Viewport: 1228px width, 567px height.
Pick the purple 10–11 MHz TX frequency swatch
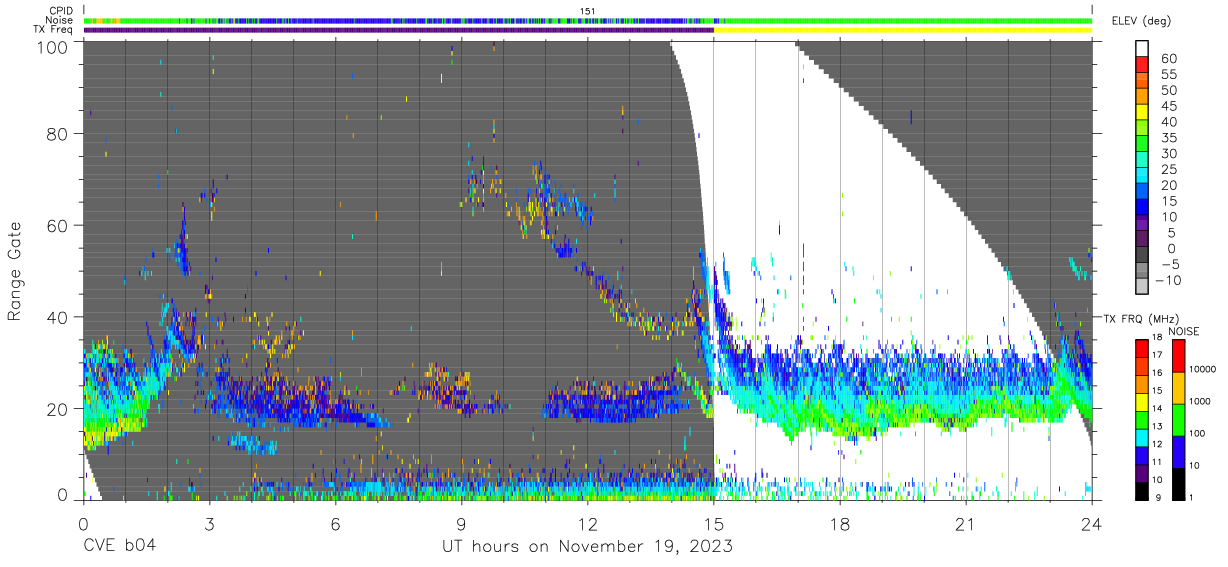(x=1140, y=472)
